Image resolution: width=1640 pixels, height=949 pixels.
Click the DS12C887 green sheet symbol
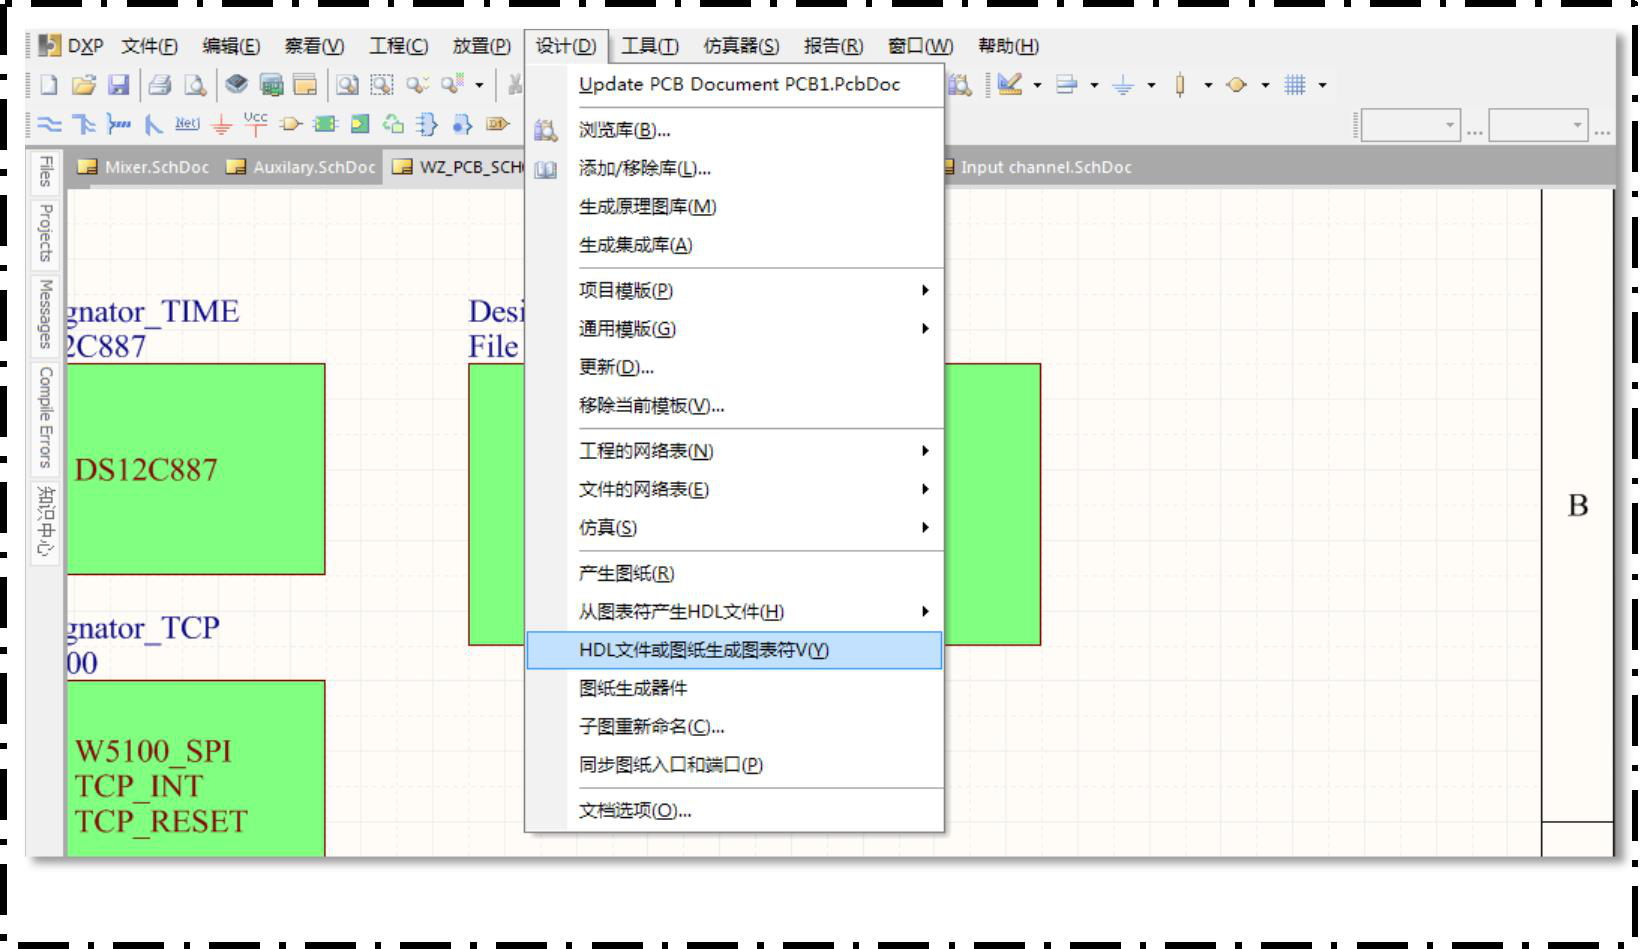click(195, 468)
